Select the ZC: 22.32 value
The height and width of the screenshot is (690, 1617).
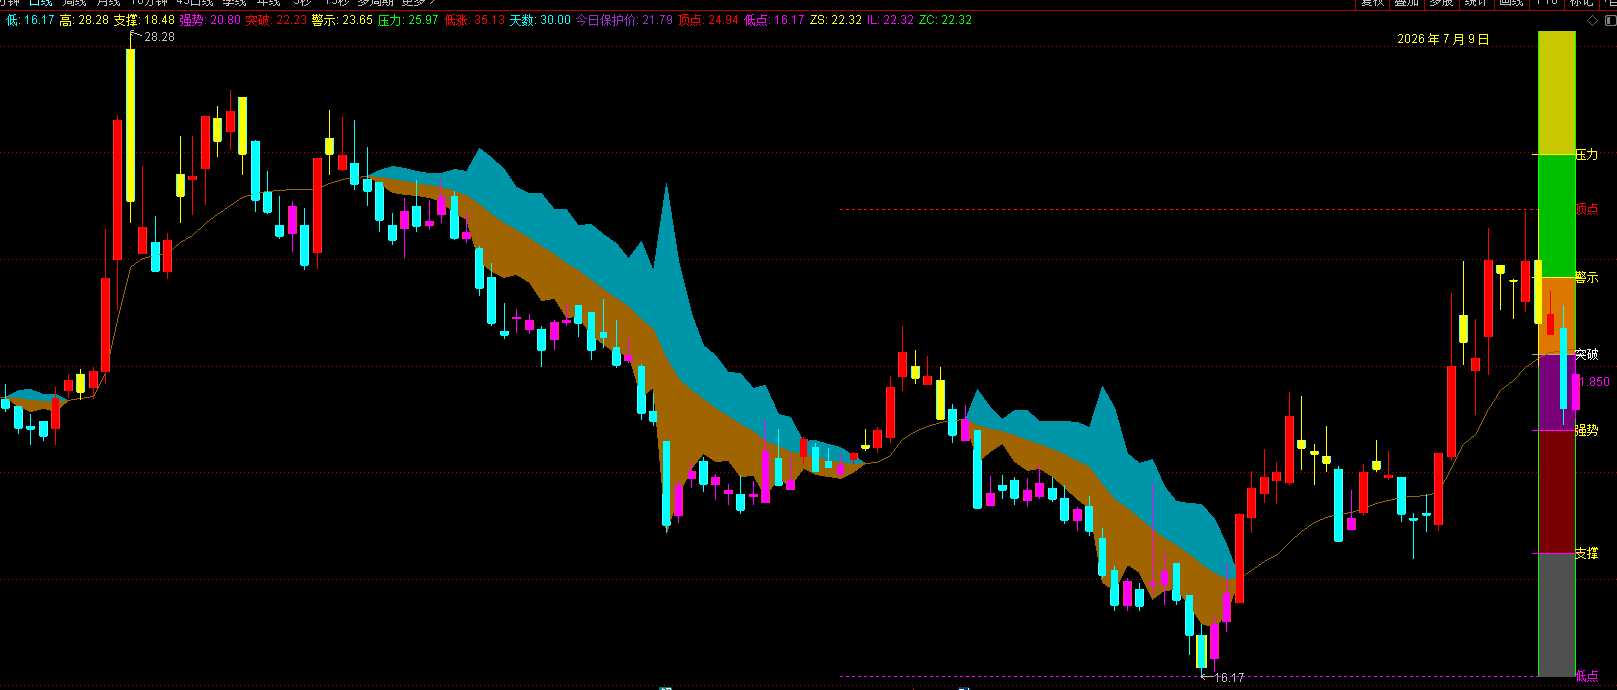(x=945, y=20)
